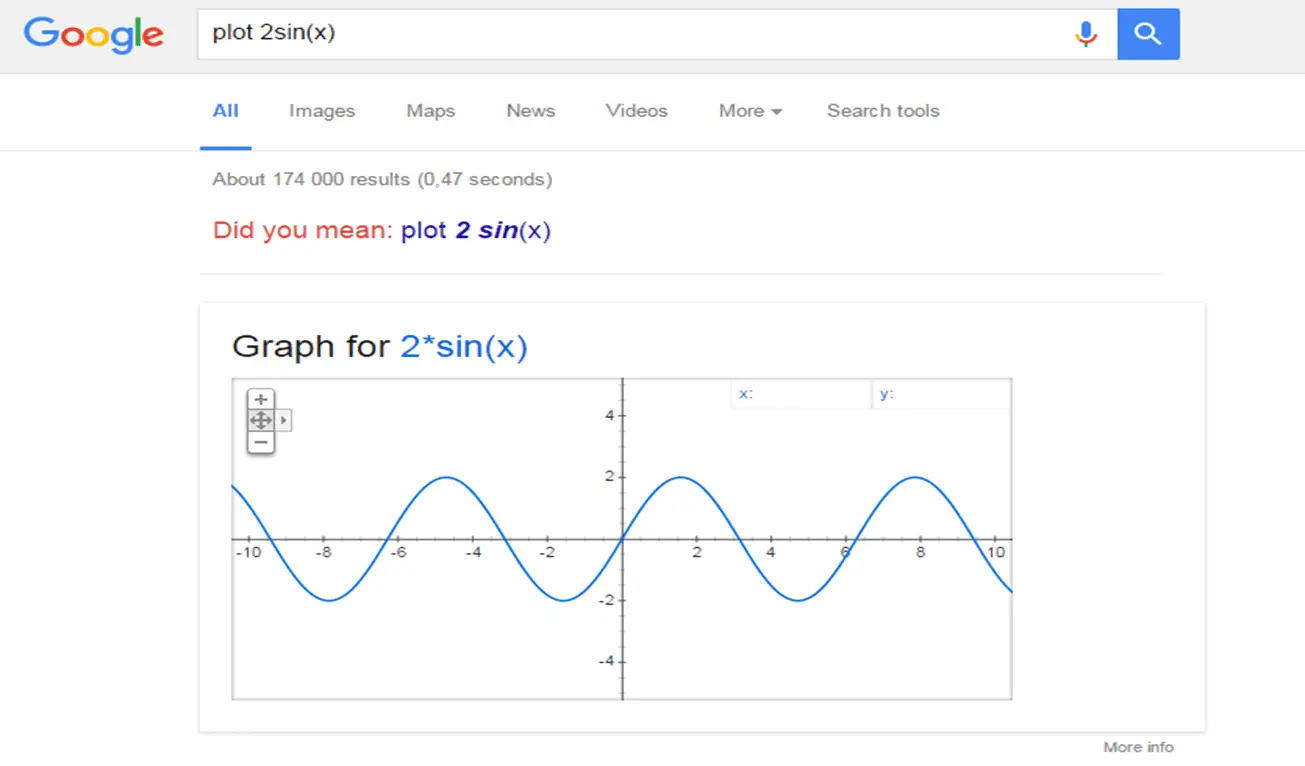Go to Google logo homepage
Image resolution: width=1305 pixels, height=766 pixels.
(x=94, y=35)
